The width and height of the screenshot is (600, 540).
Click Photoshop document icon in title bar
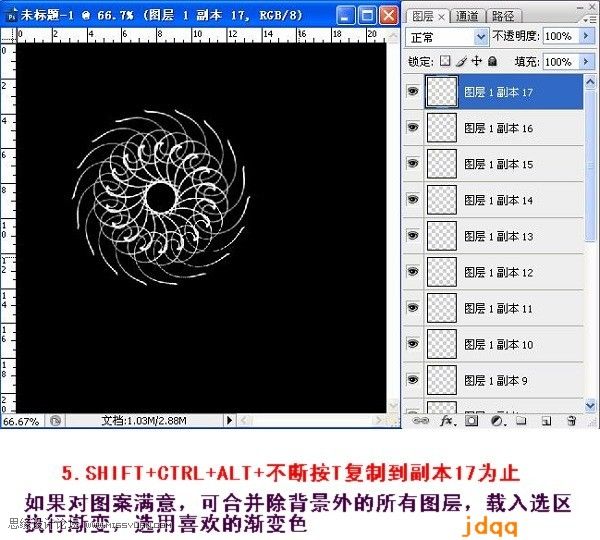click(11, 16)
